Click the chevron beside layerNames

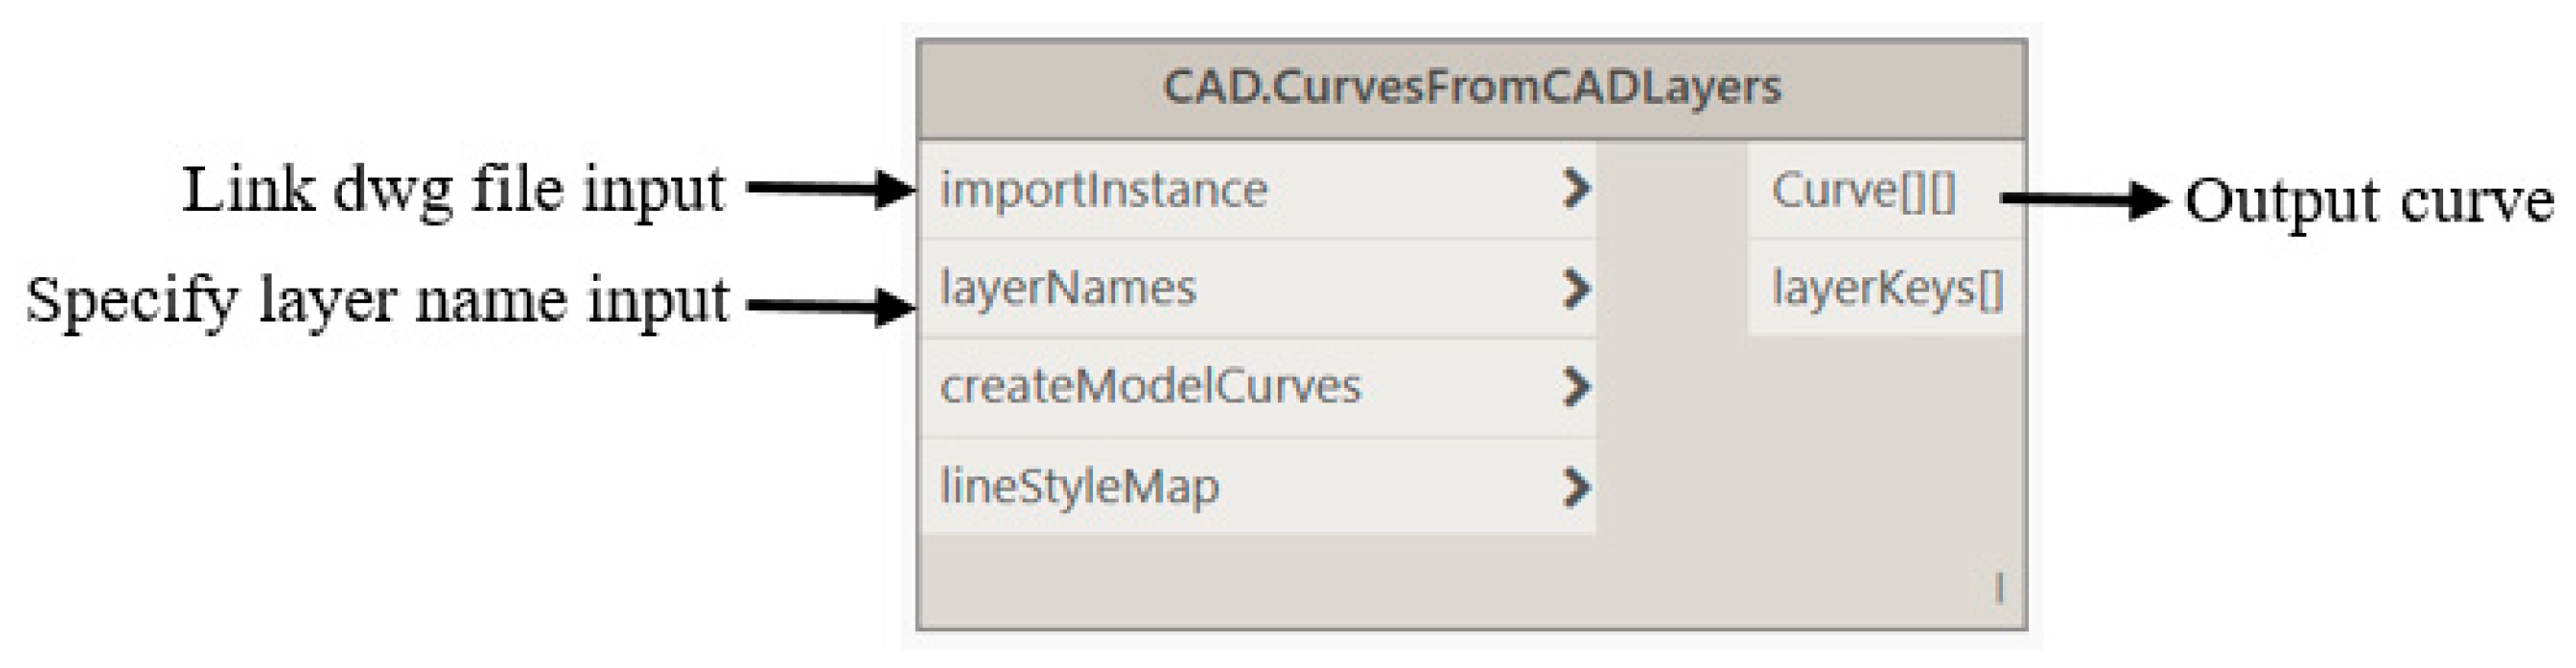1575,289
